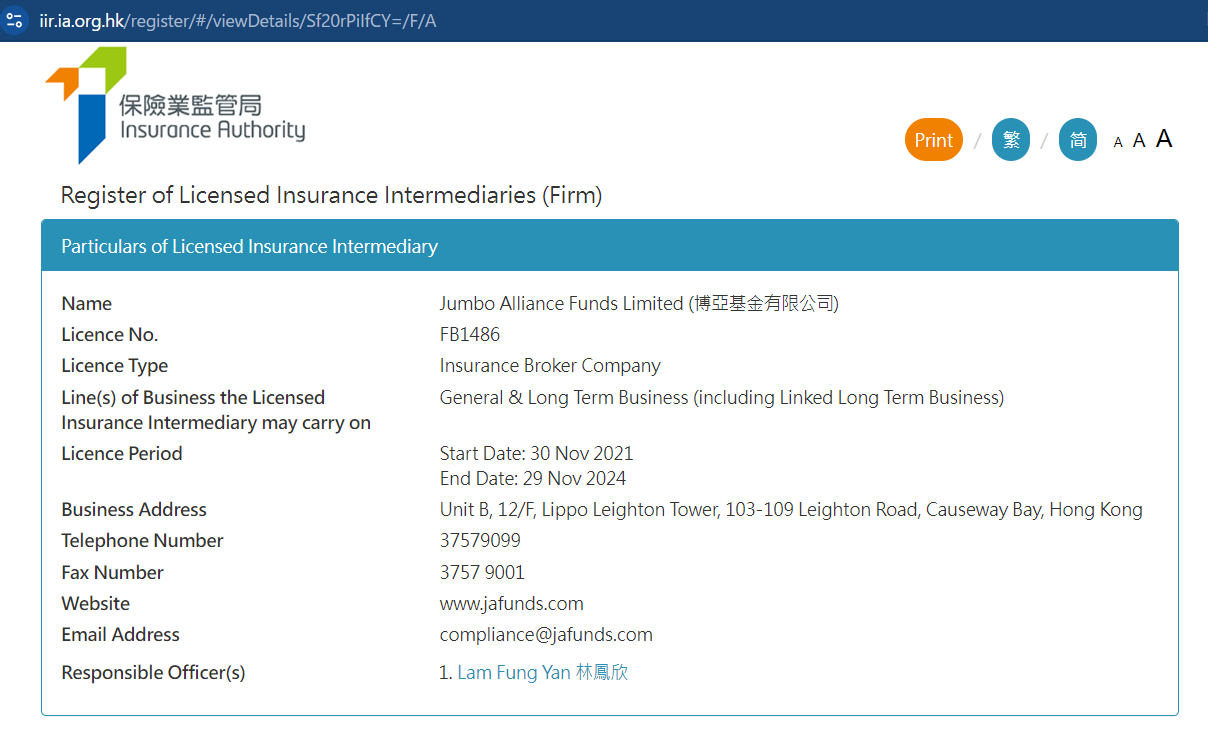The width and height of the screenshot is (1208, 729).
Task: Click the Particulars of Licensed Insurance Intermediary header
Action: click(249, 246)
